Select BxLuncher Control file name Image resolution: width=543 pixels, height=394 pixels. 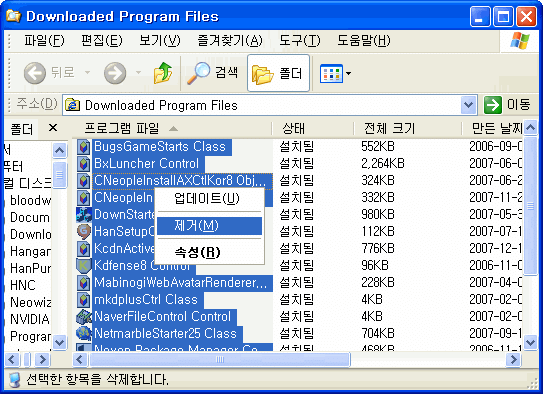147,164
